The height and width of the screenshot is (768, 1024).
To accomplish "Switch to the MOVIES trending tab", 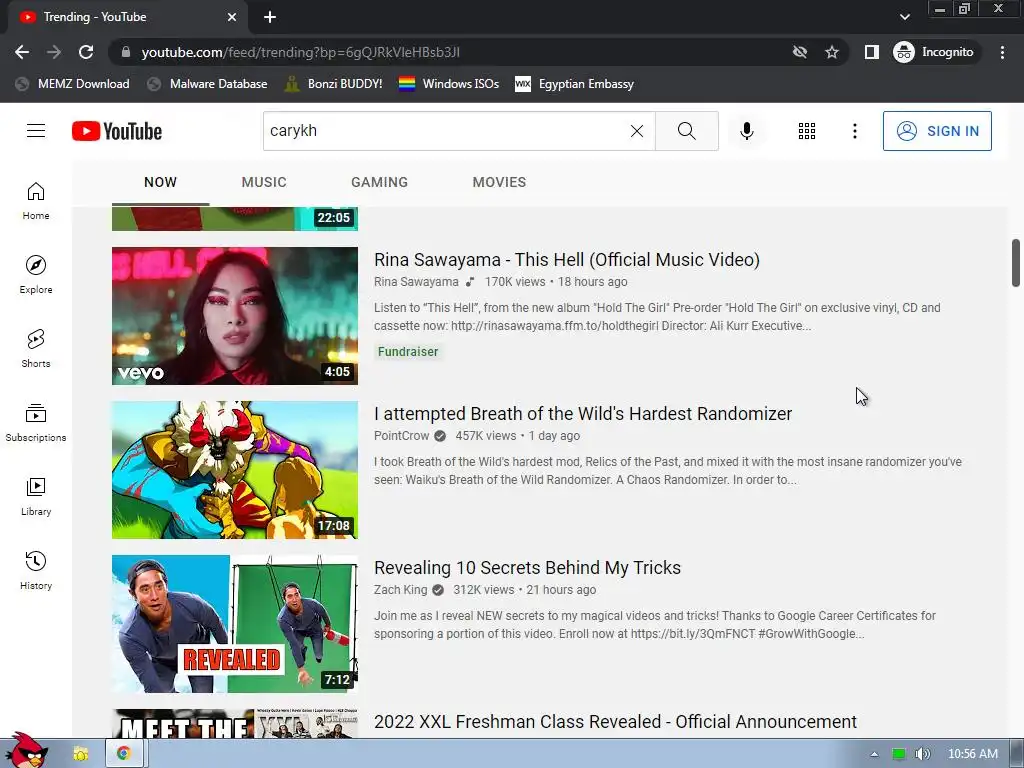I will [x=500, y=182].
